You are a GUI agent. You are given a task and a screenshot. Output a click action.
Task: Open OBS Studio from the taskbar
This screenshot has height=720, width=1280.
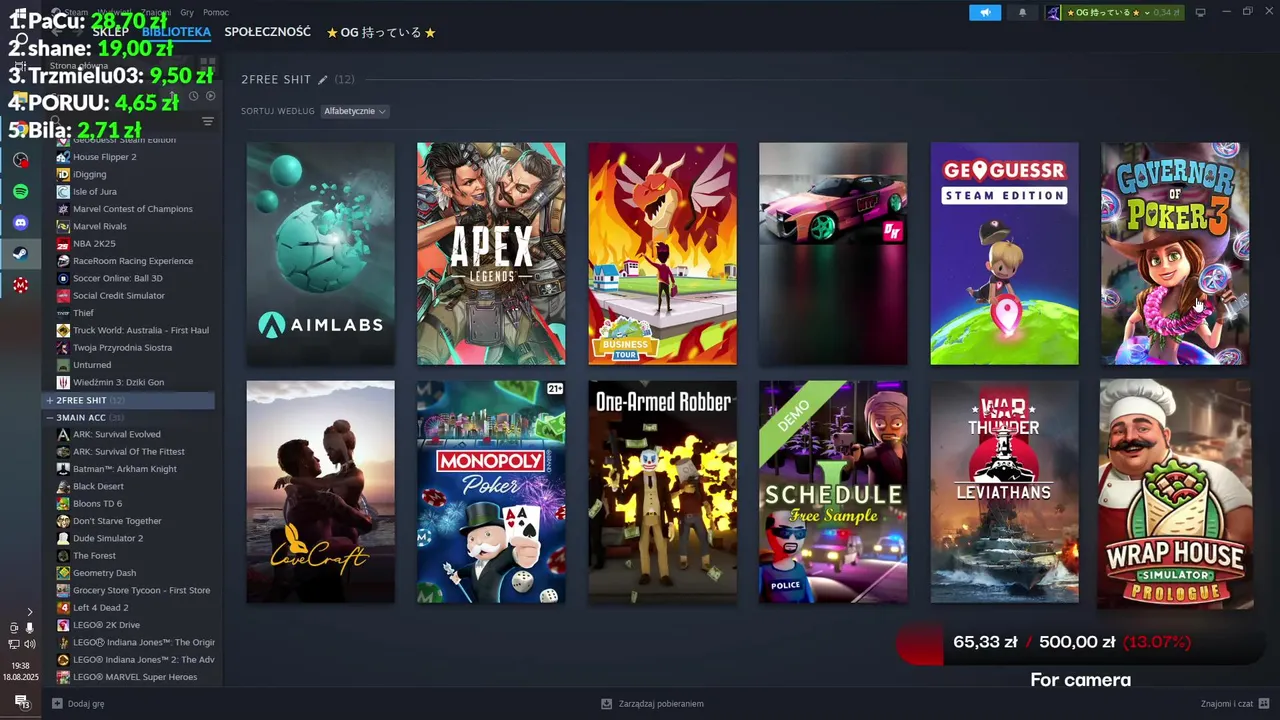tap(20, 159)
